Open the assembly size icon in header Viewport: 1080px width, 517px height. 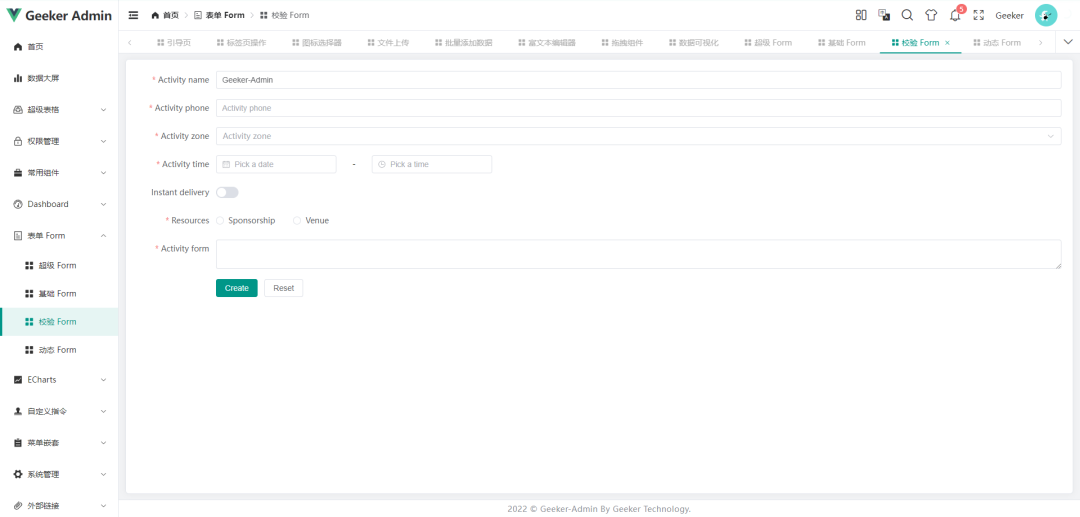click(x=861, y=15)
